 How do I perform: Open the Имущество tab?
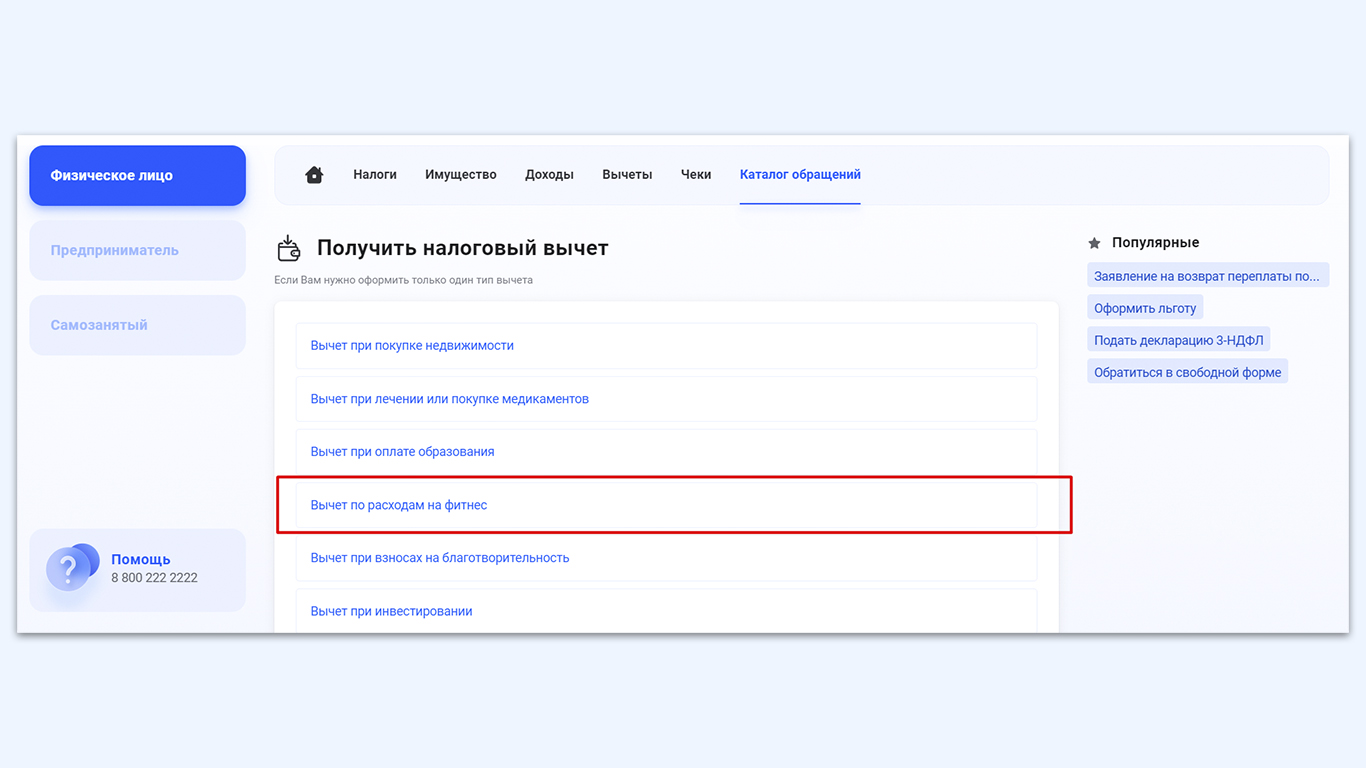[461, 175]
